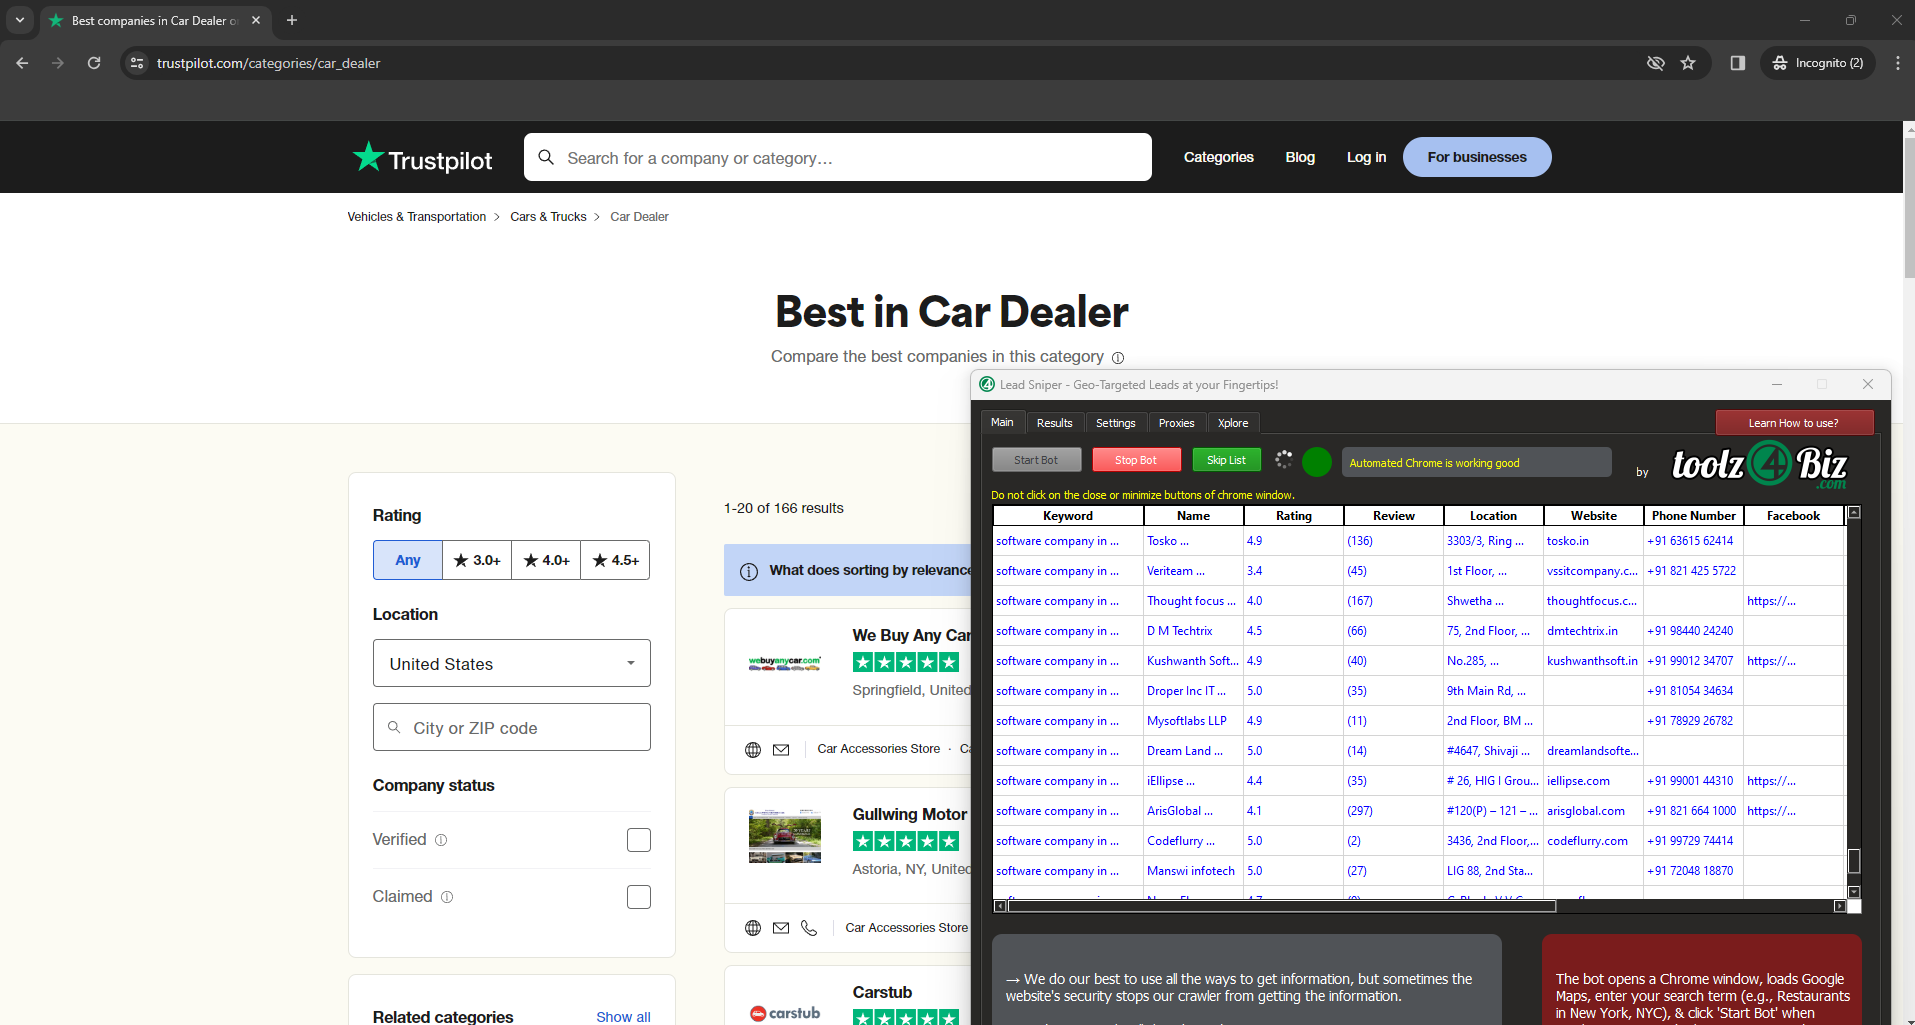The image size is (1915, 1025).
Task: Open Incognito profile indicator in Chrome
Action: tap(1819, 63)
